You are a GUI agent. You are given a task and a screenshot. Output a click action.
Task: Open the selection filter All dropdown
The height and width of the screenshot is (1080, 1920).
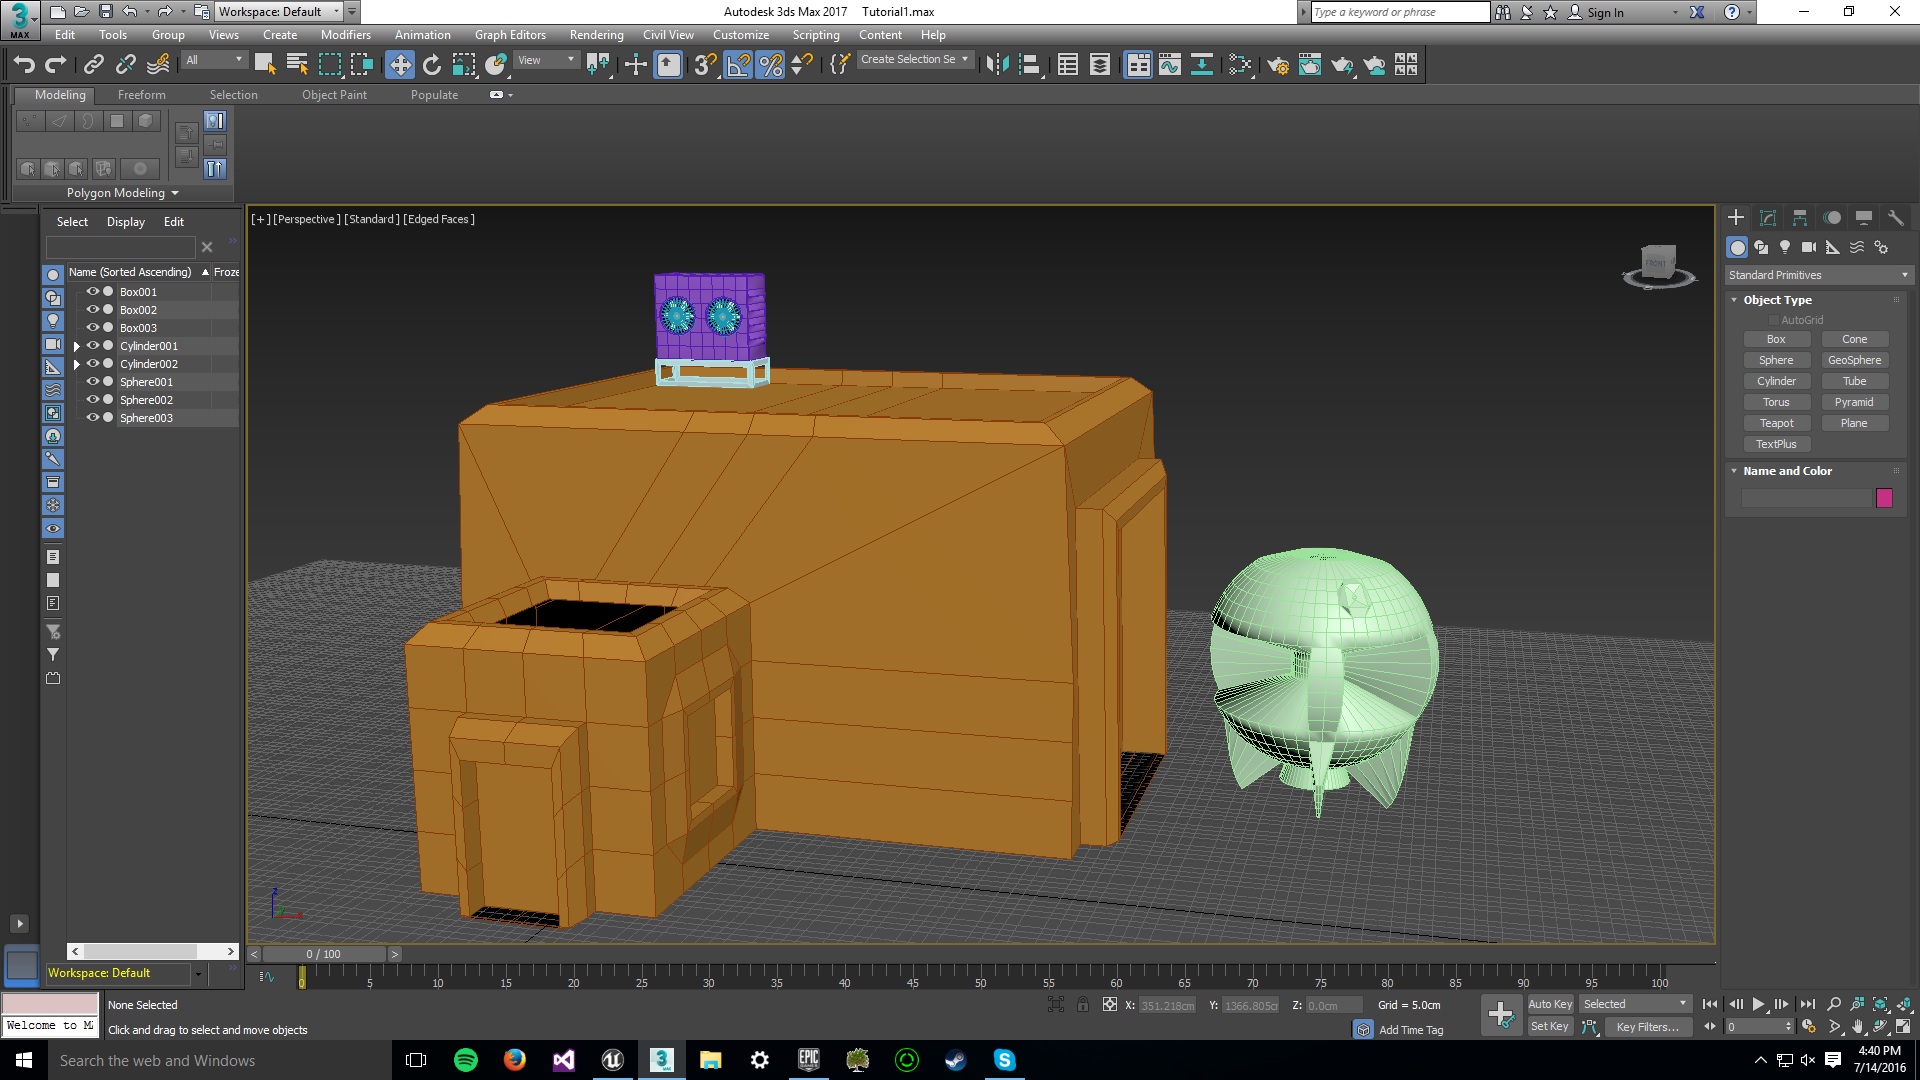(x=214, y=61)
